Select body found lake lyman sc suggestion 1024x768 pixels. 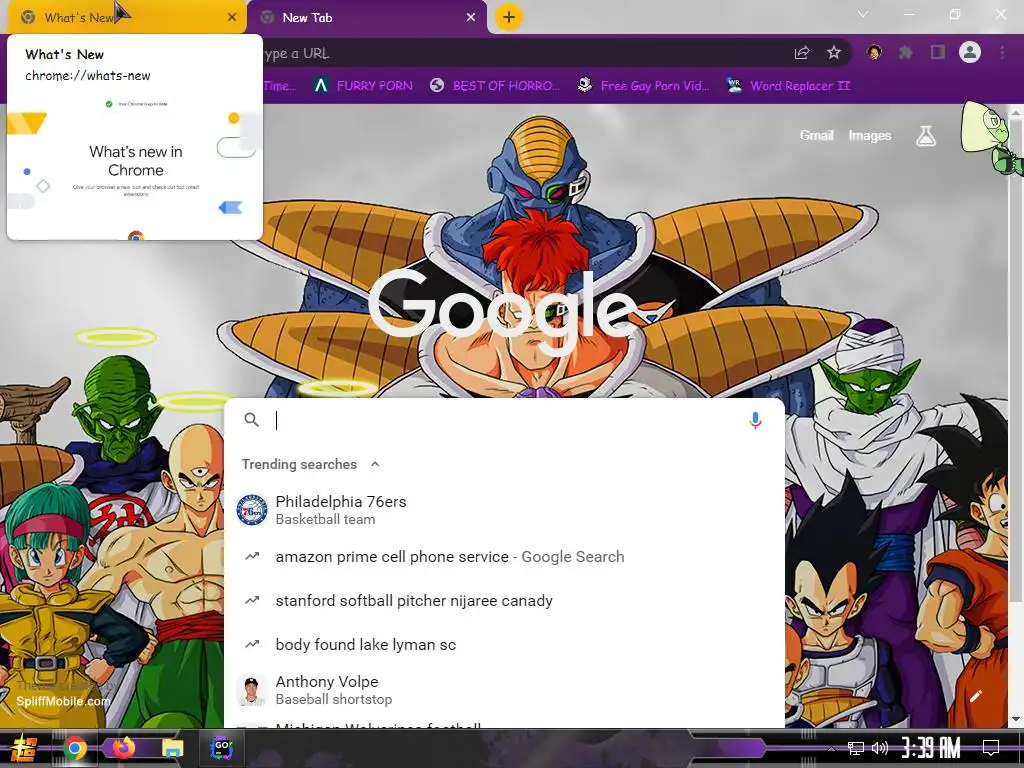click(504, 644)
